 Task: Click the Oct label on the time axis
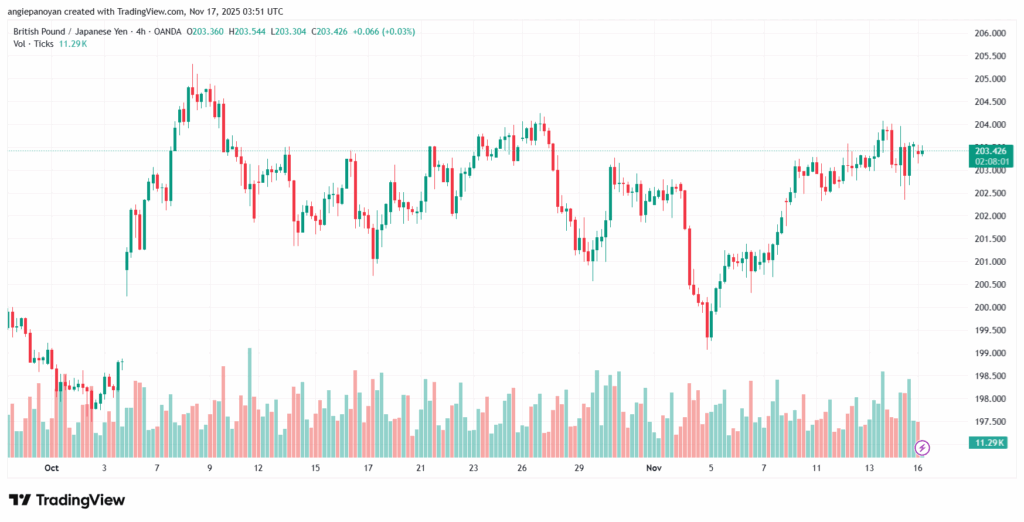click(52, 467)
